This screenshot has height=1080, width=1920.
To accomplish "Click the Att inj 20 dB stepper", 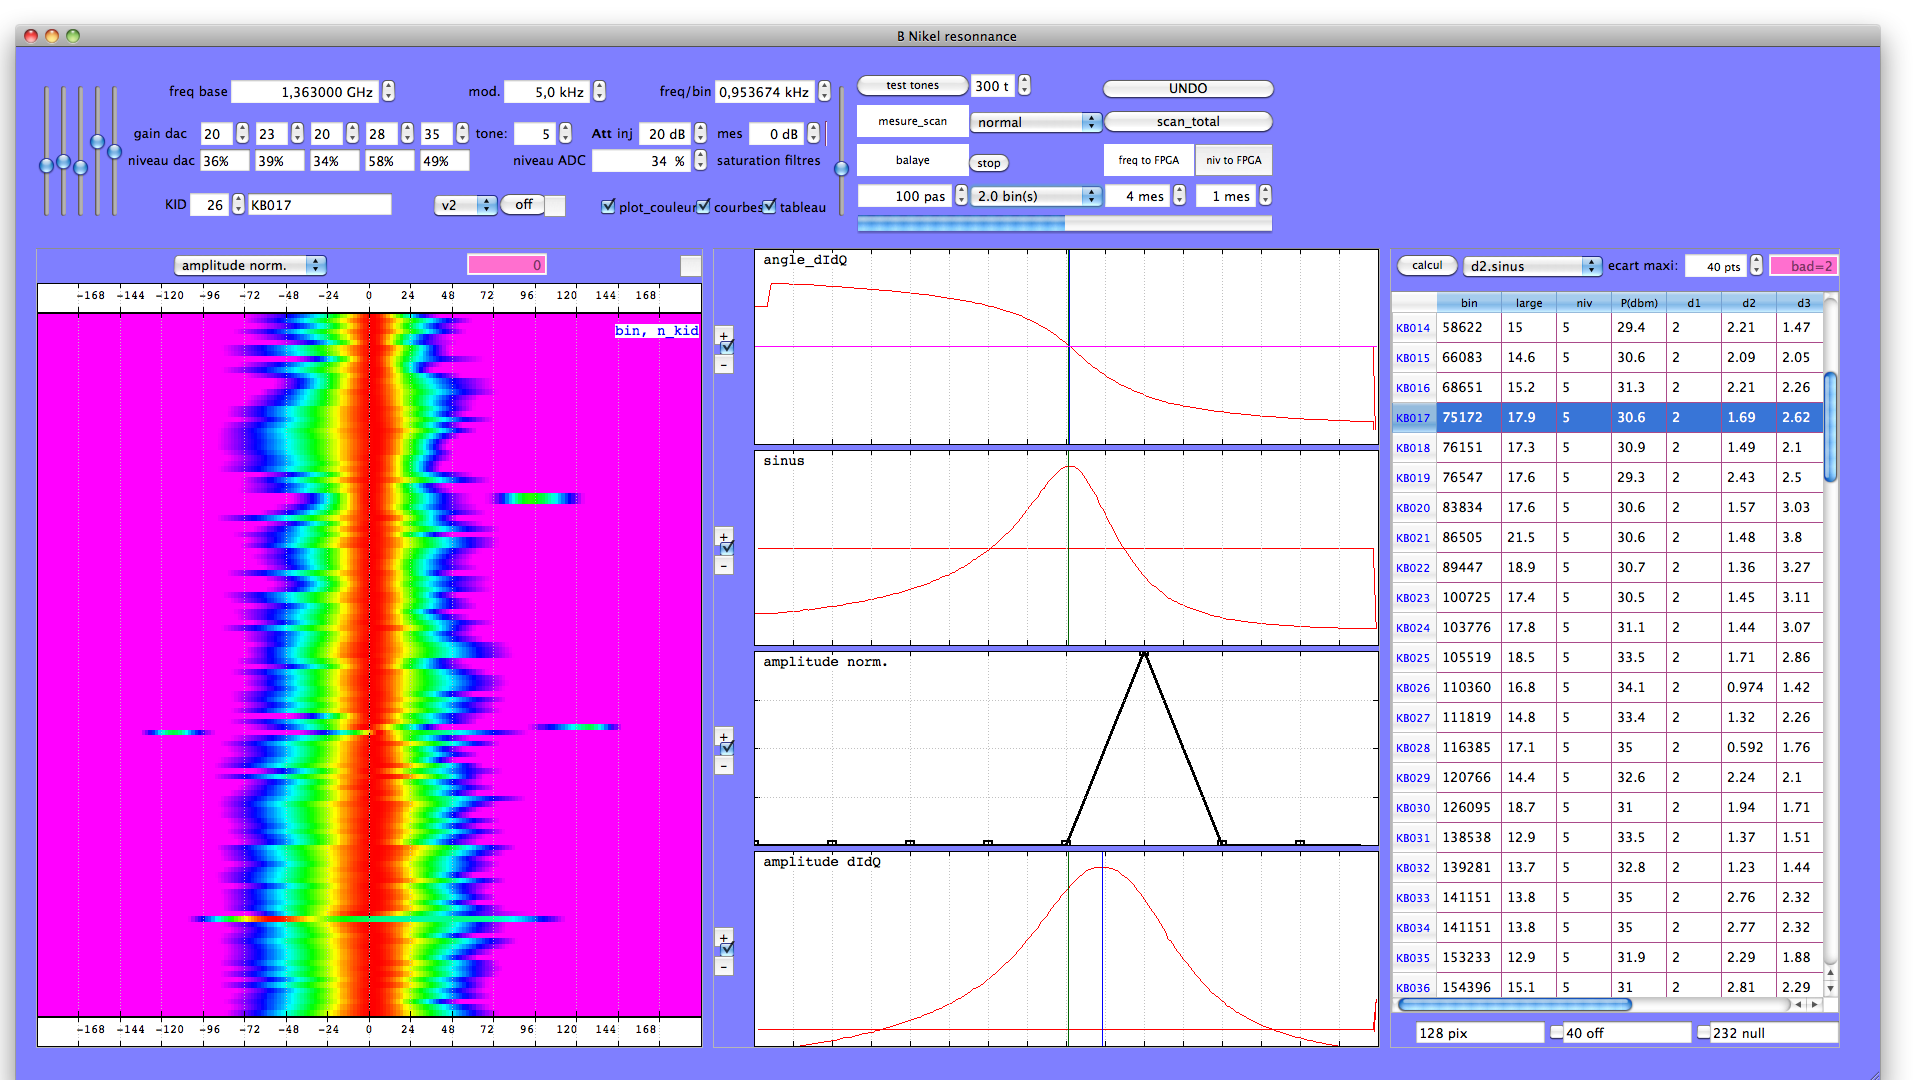I will [700, 133].
